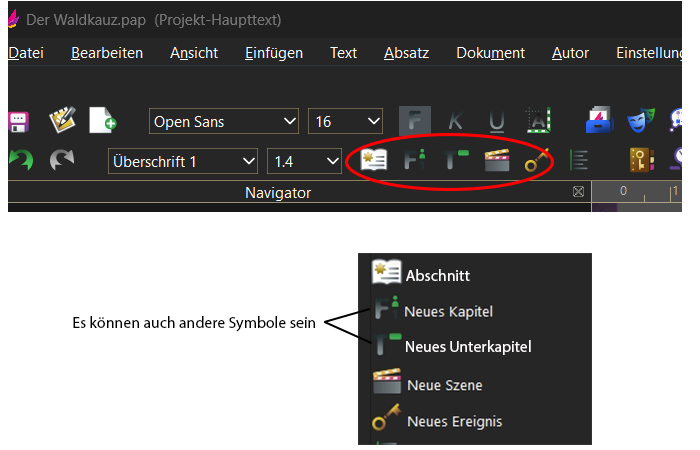Image resolution: width=700 pixels, height=450 pixels.
Task: Click the new chapter icon in toolbar
Action: pos(415,160)
